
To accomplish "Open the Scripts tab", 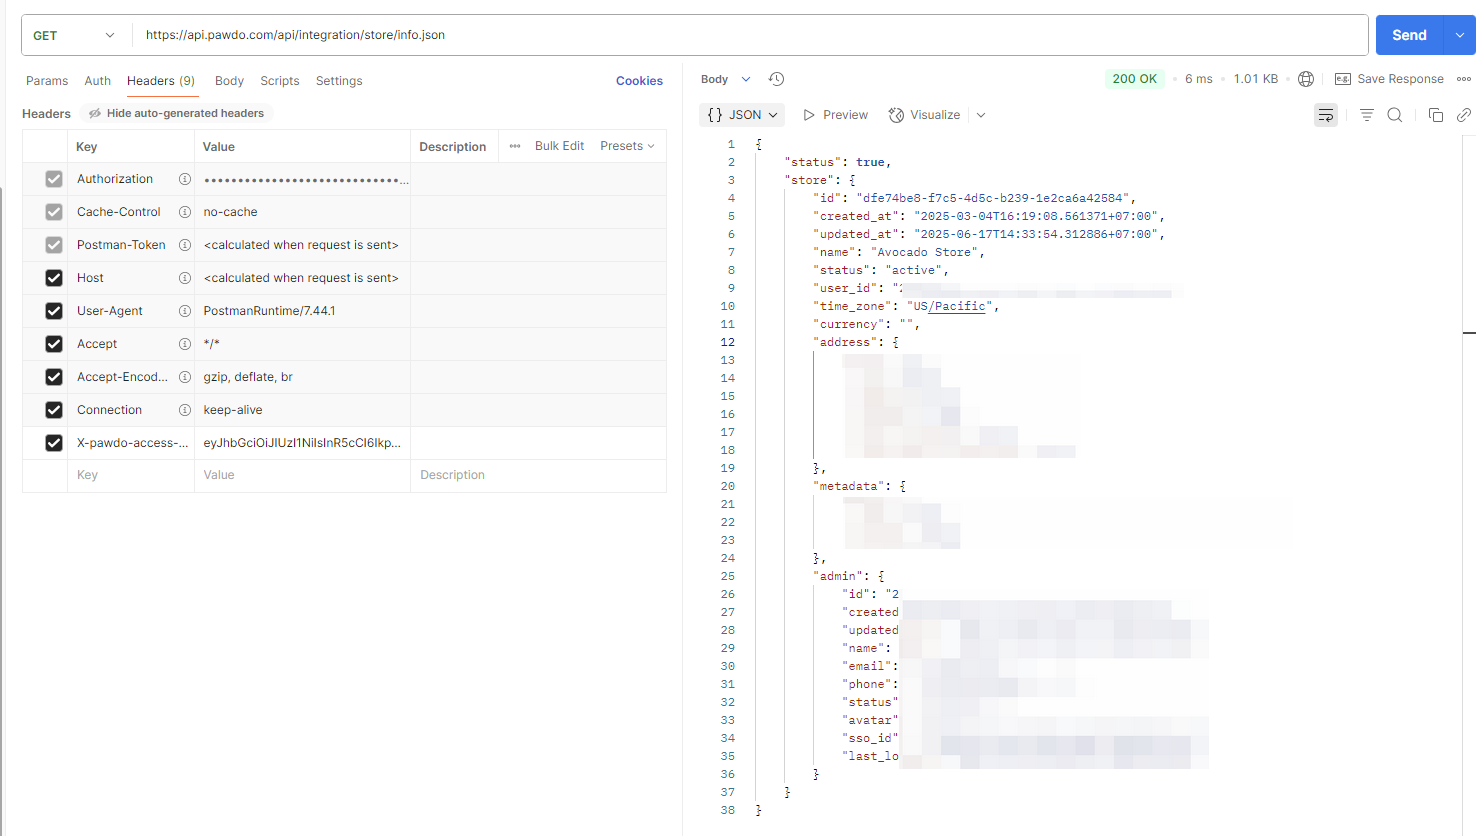I will pos(280,81).
